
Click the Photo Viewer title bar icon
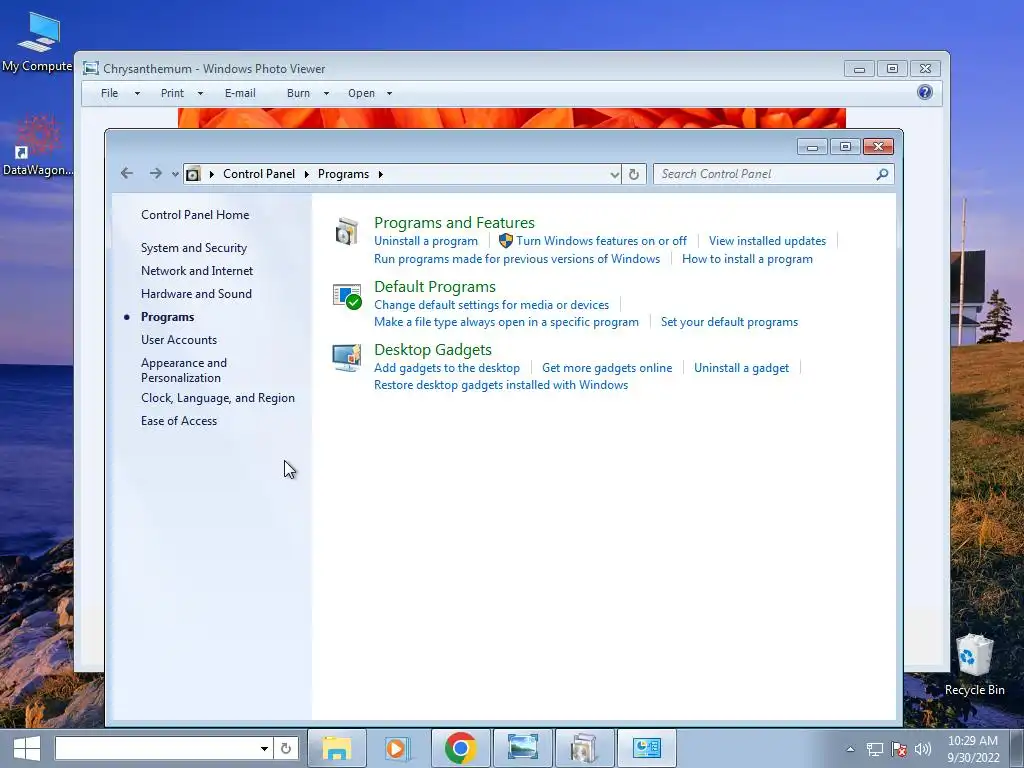click(x=91, y=69)
